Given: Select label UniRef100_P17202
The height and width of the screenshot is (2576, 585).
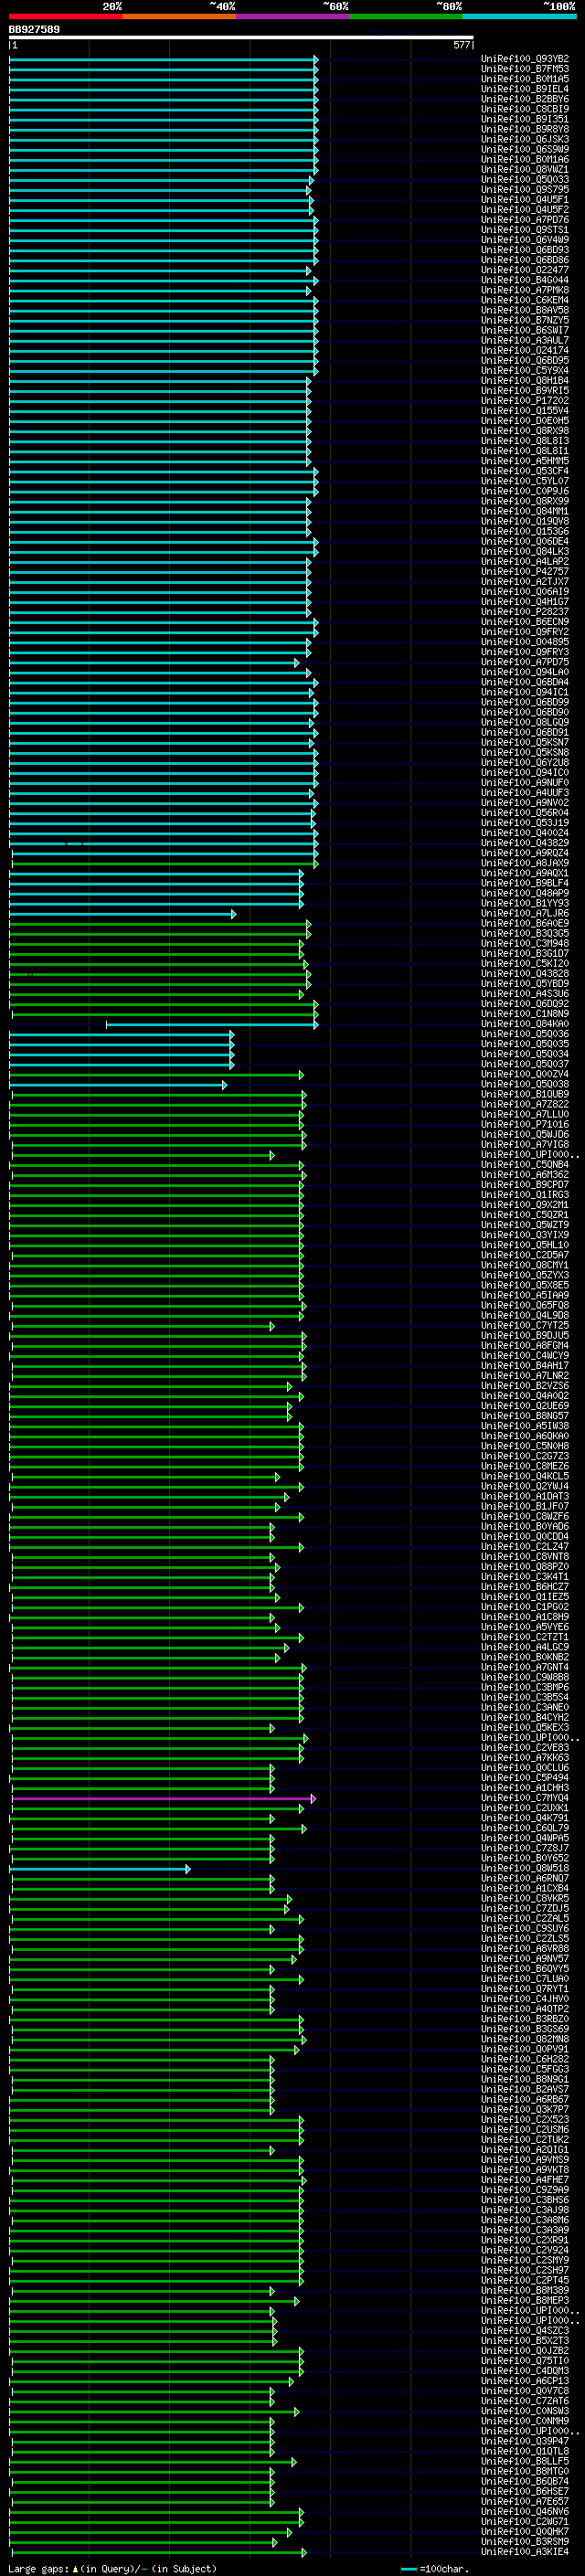Looking at the screenshot, I should tap(525, 401).
